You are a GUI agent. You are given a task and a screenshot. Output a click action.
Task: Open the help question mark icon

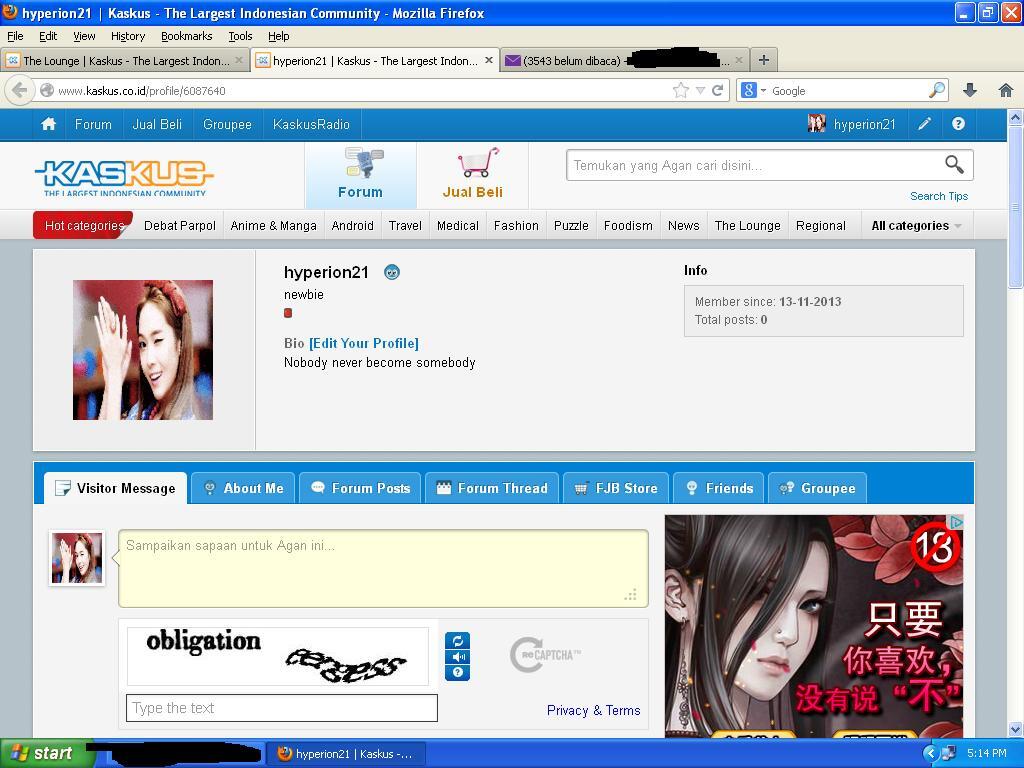click(x=958, y=124)
